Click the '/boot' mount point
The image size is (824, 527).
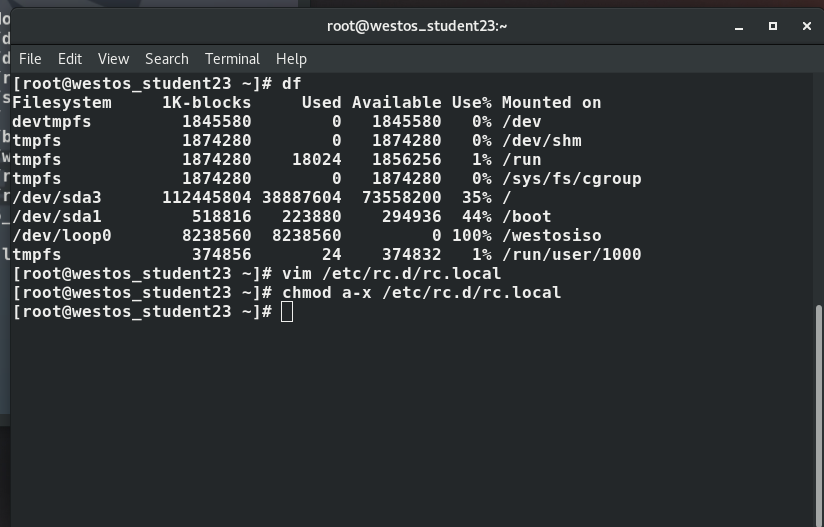coord(527,216)
